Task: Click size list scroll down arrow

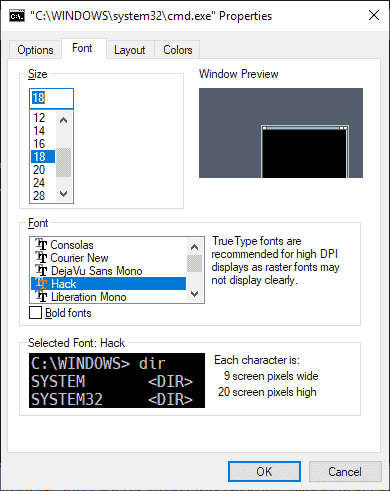Action: tap(63, 193)
